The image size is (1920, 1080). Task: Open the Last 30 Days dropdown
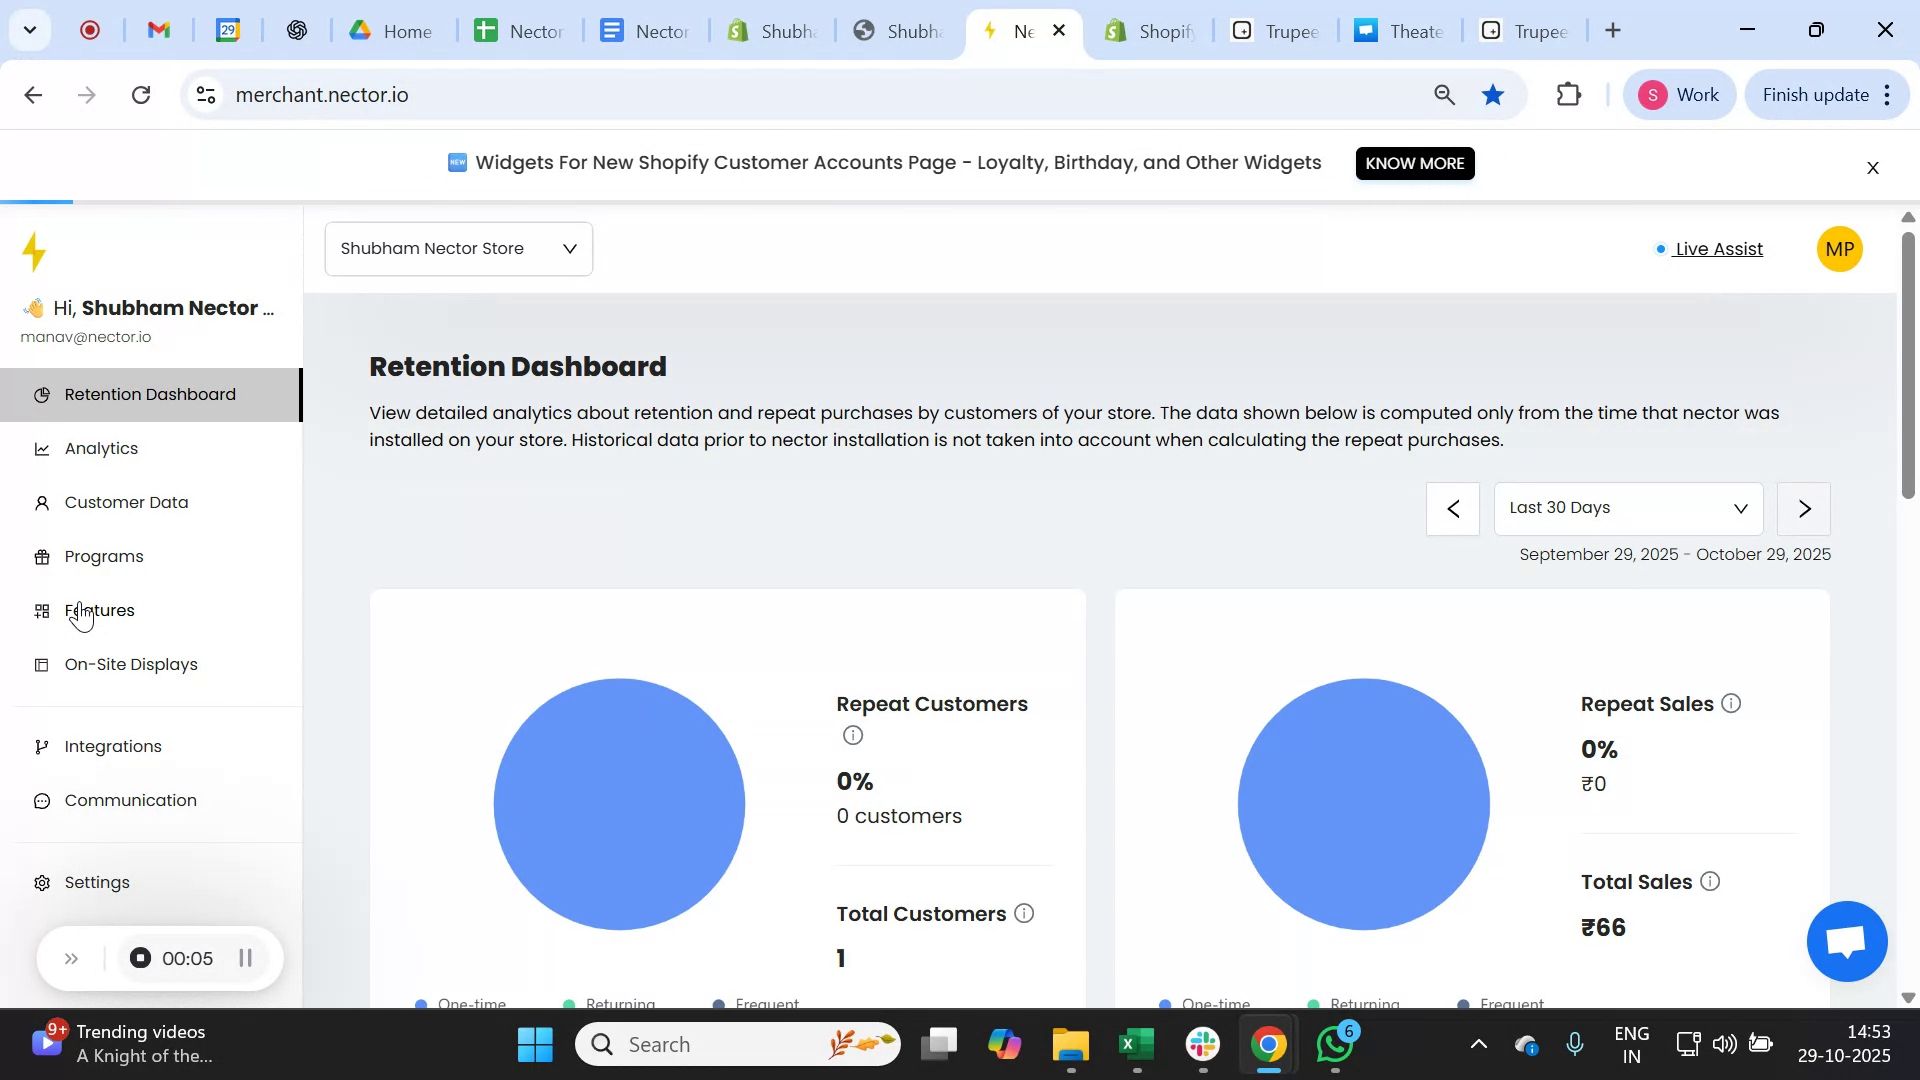1628,509
